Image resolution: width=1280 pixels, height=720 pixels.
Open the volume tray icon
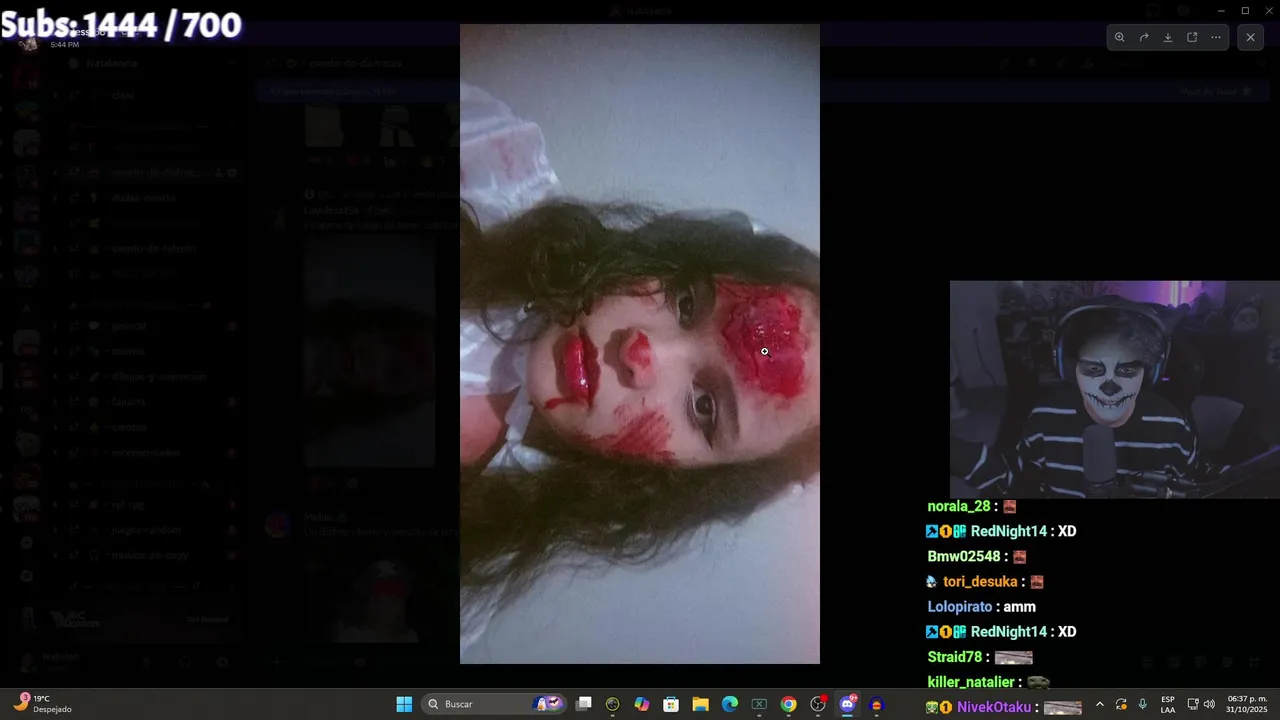tap(1209, 704)
